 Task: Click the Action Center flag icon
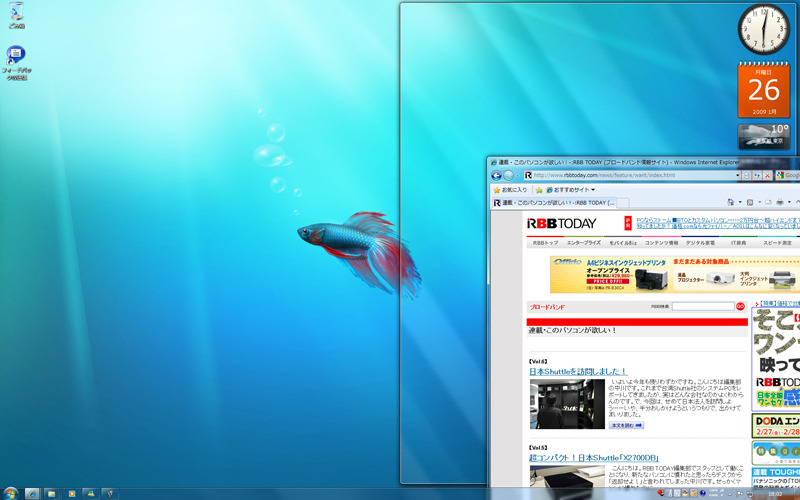[x=738, y=493]
